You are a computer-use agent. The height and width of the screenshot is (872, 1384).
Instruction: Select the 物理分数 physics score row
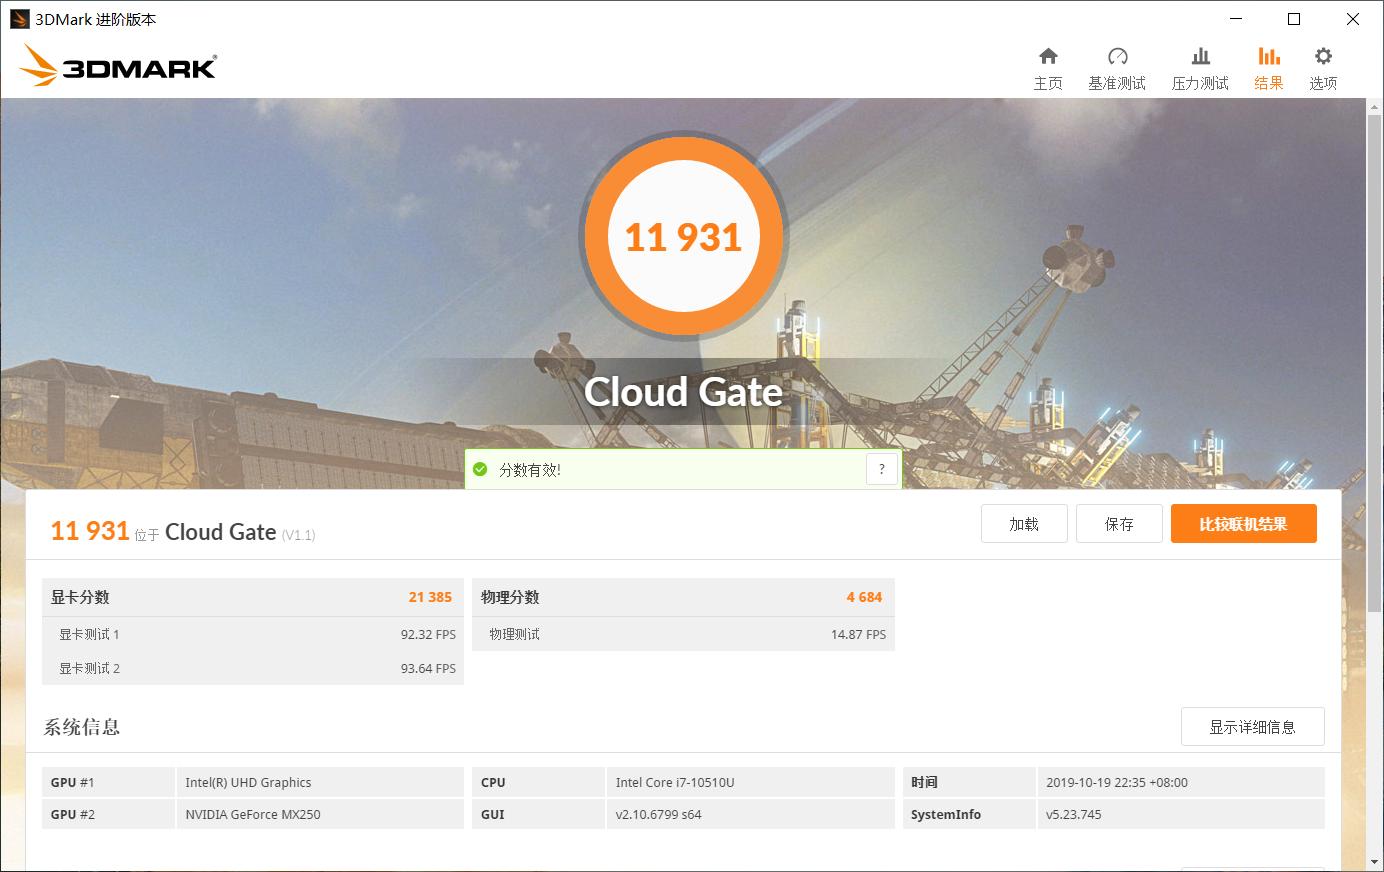684,597
